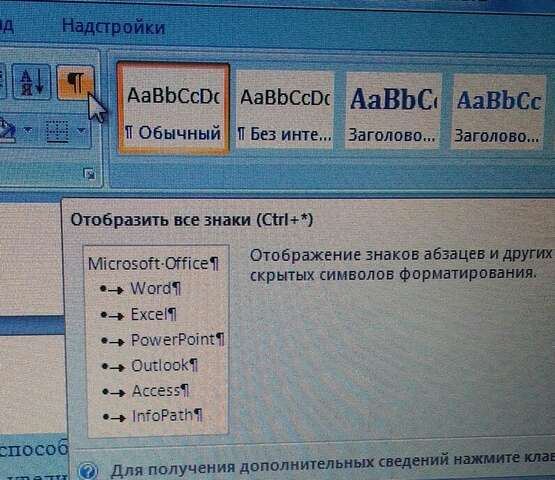
Task: Select the Обычный style
Action: click(173, 108)
